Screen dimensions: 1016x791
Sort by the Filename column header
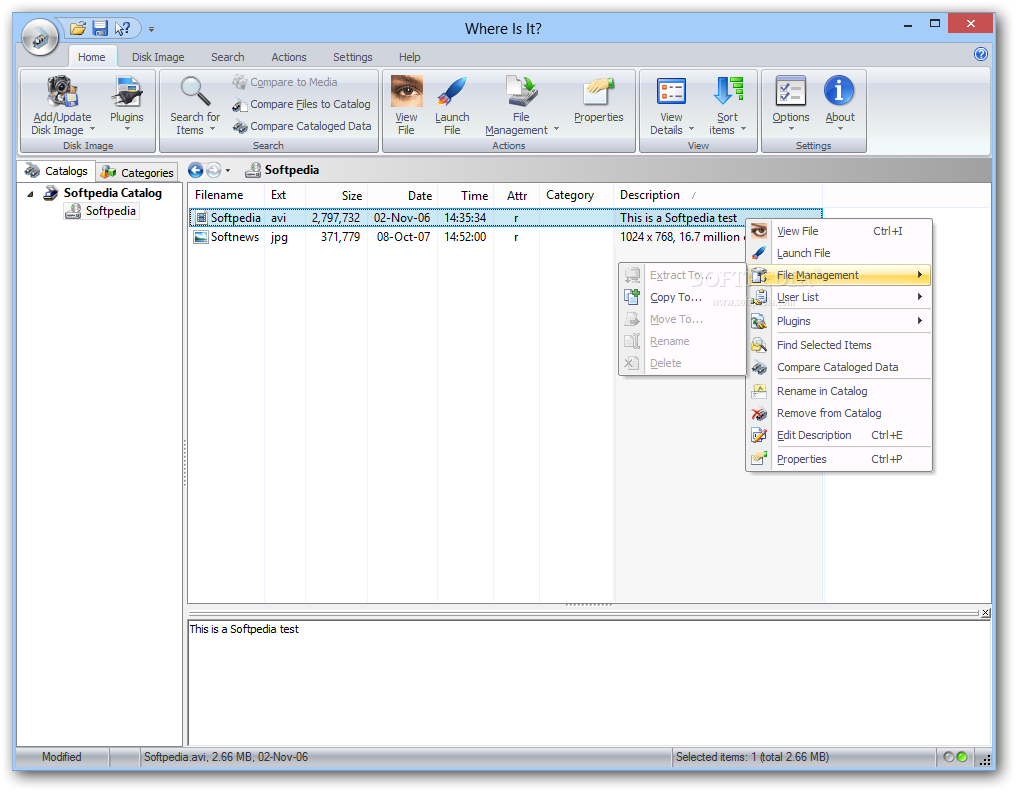226,196
